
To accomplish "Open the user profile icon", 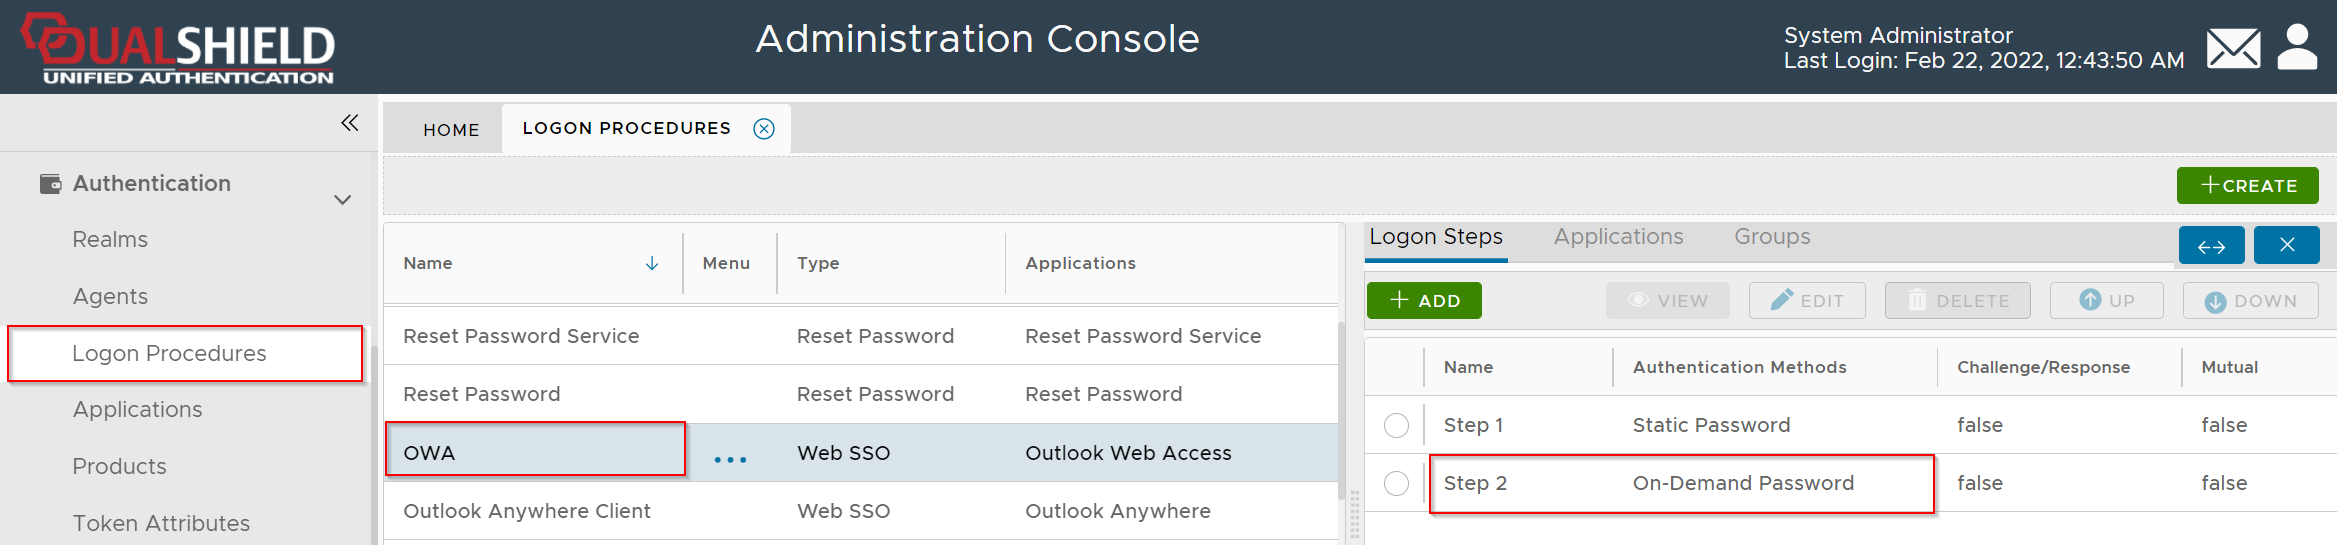I will click(x=2297, y=47).
